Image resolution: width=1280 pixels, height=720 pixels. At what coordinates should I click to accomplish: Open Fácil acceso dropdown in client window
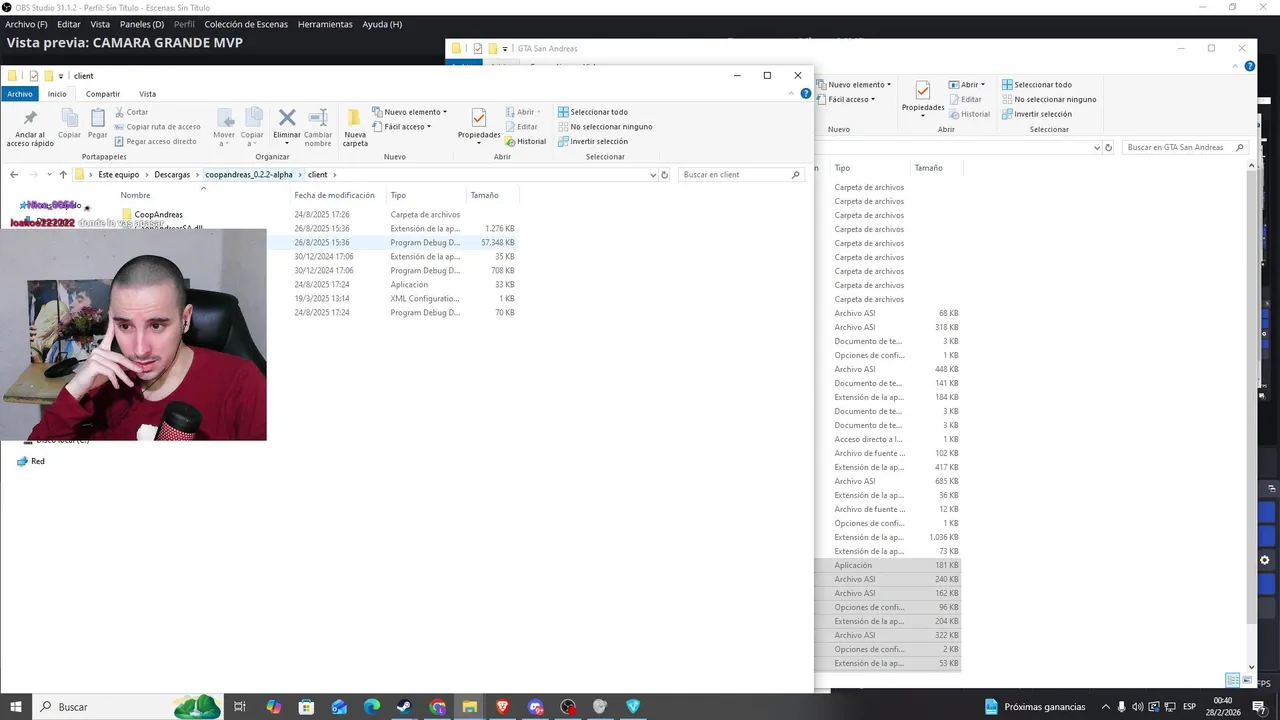pos(401,127)
